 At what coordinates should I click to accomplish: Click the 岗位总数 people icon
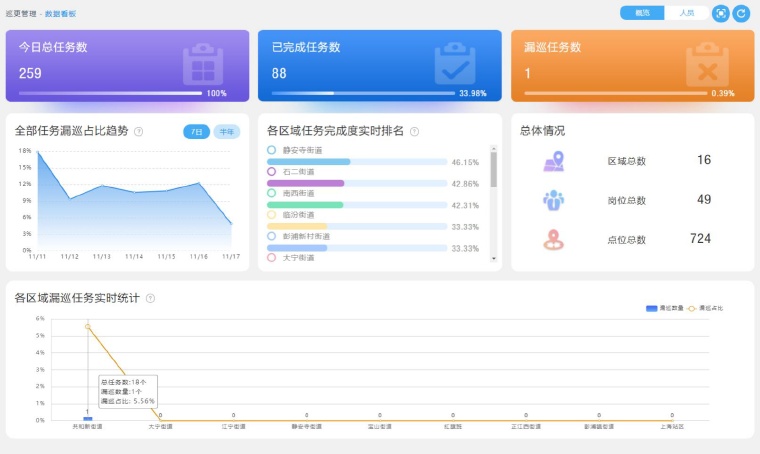pos(553,200)
